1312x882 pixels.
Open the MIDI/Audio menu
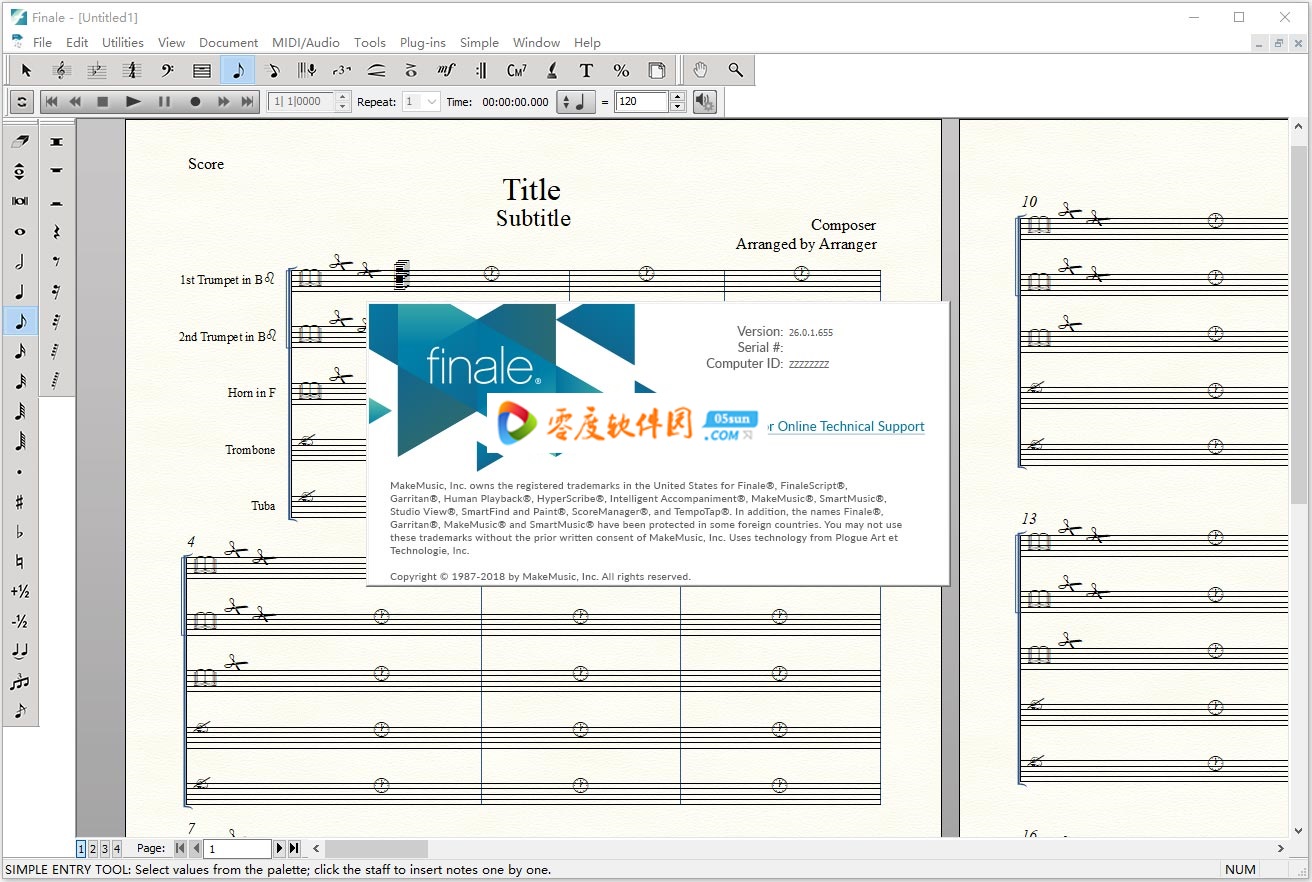coord(306,42)
